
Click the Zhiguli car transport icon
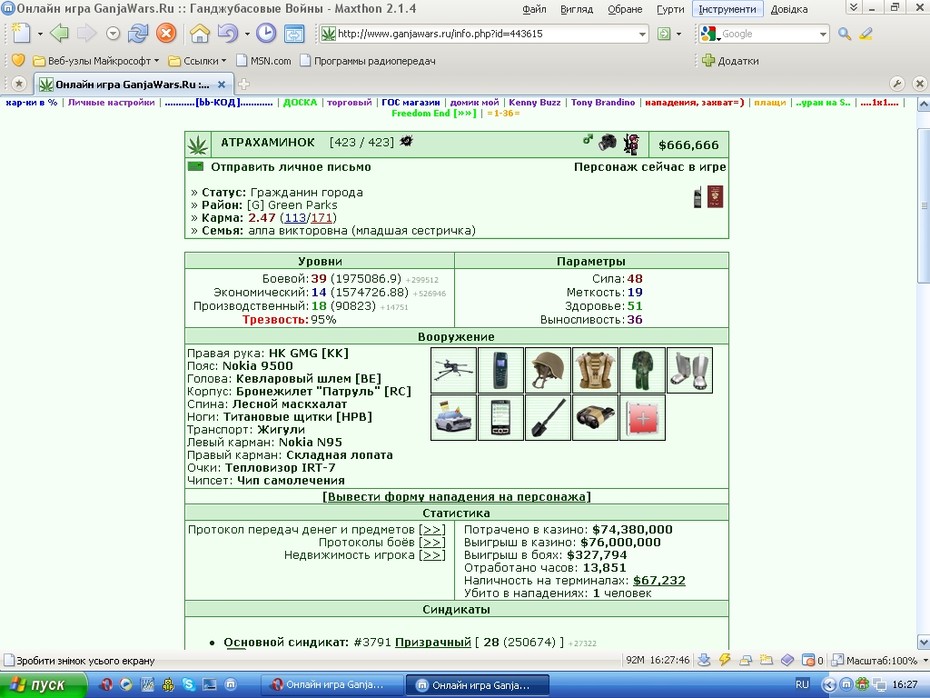pos(454,418)
